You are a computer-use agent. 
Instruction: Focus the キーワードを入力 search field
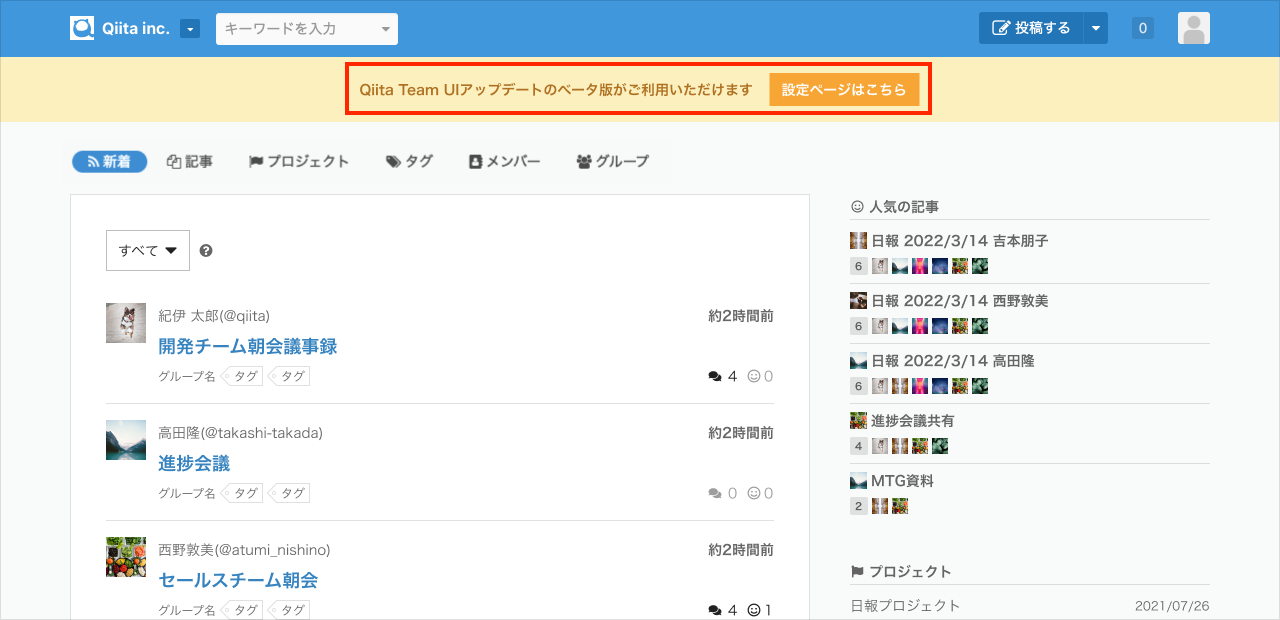tap(307, 29)
